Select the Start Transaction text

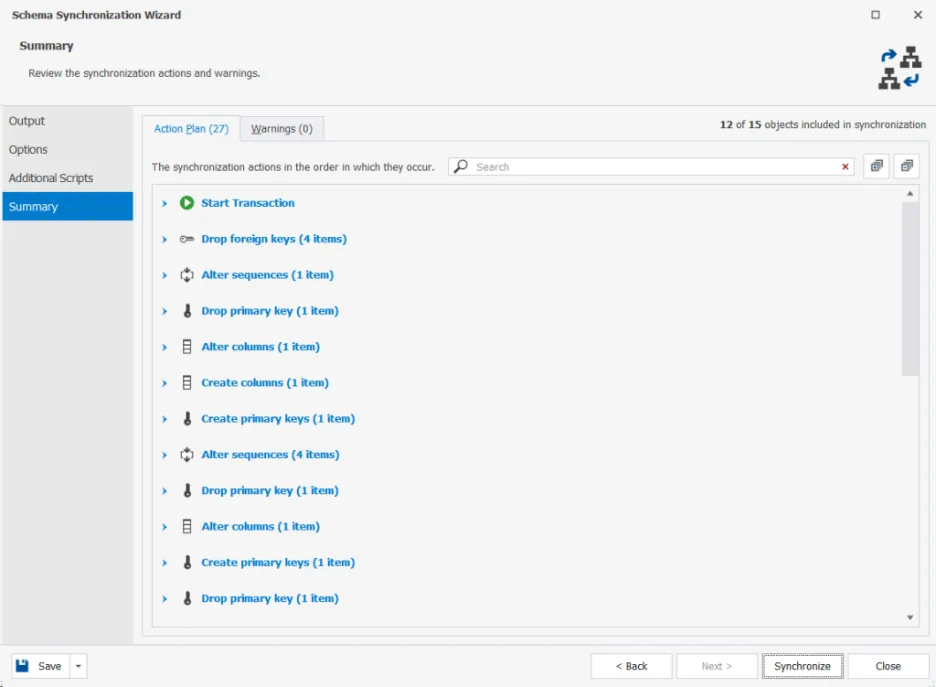pos(248,203)
